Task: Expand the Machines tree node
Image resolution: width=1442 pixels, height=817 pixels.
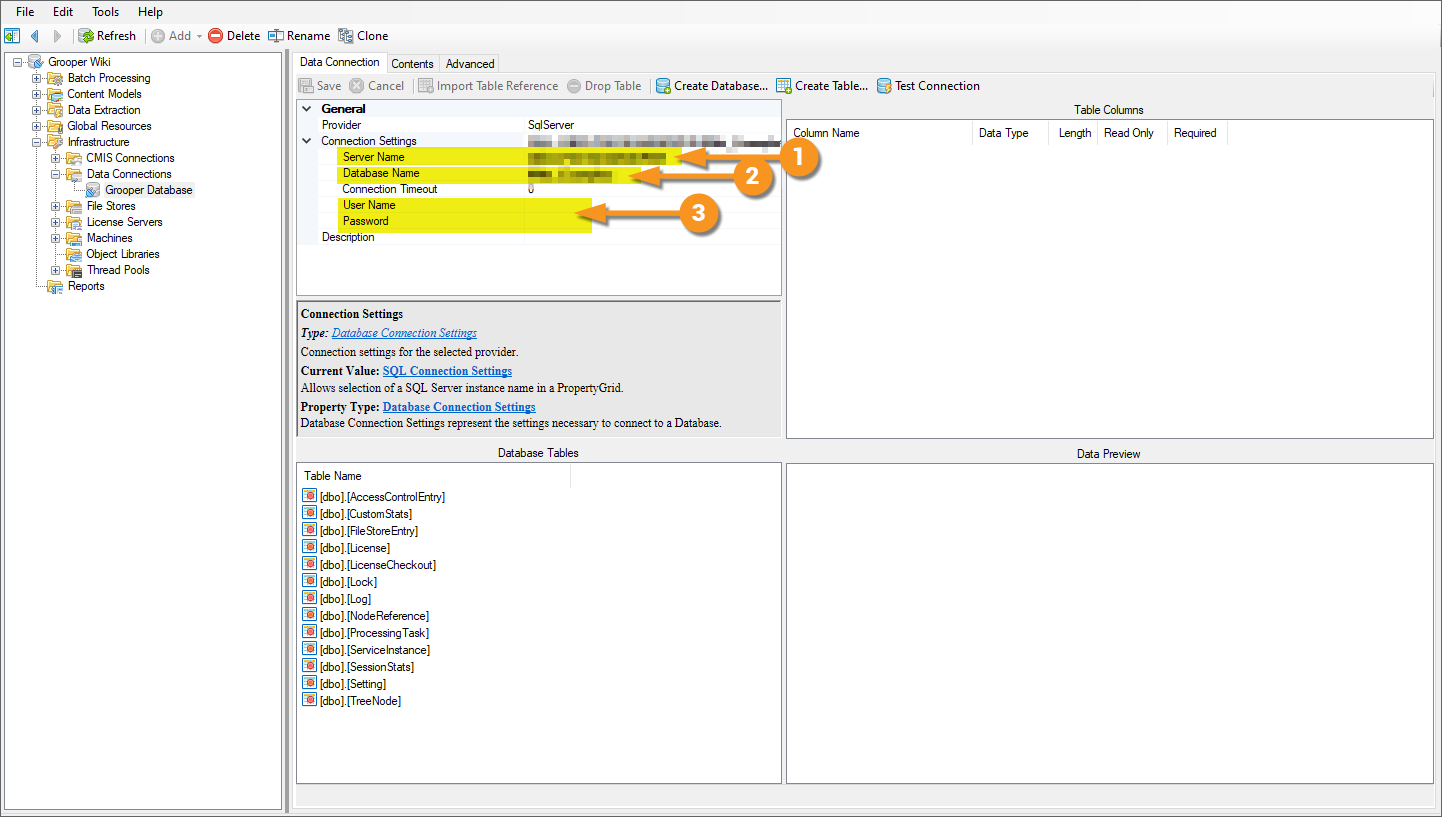Action: [56, 238]
